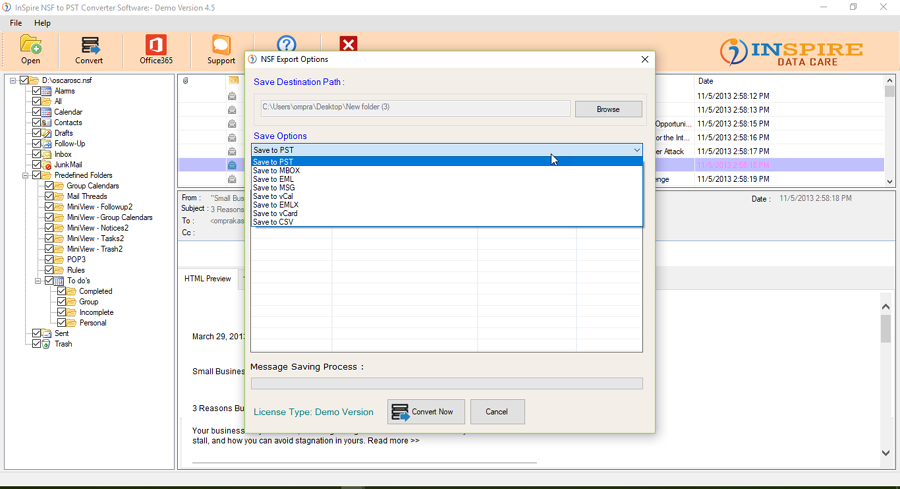The image size is (900, 489).
Task: Select Save to vCard option
Action: 447,214
